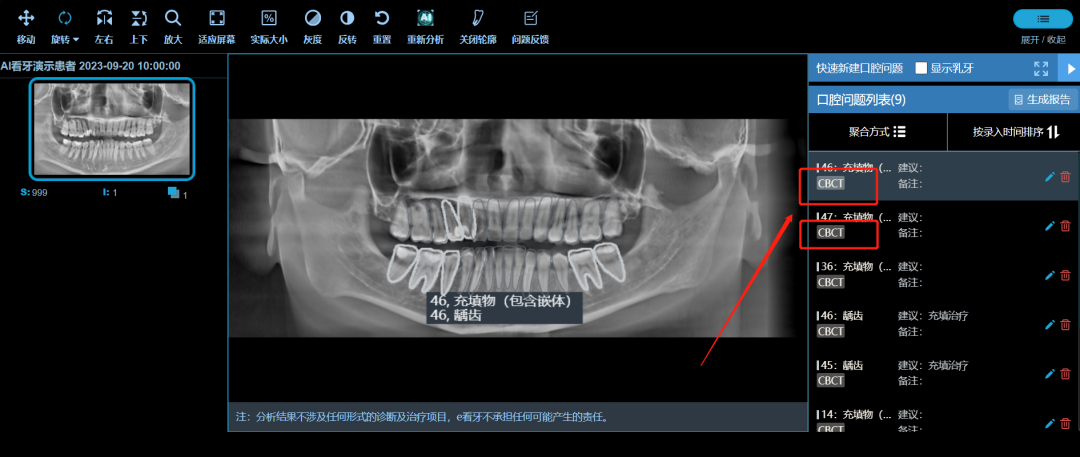This screenshot has width=1080, height=457.
Task: Delete the 46 充填物 problem entry
Action: 1066,176
